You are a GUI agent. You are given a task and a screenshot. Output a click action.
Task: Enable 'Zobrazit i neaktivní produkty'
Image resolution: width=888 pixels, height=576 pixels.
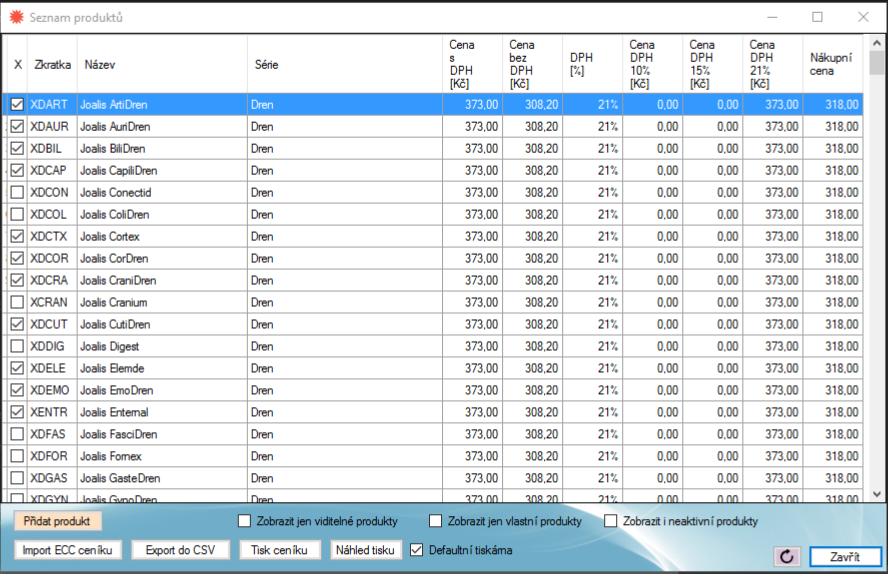610,521
